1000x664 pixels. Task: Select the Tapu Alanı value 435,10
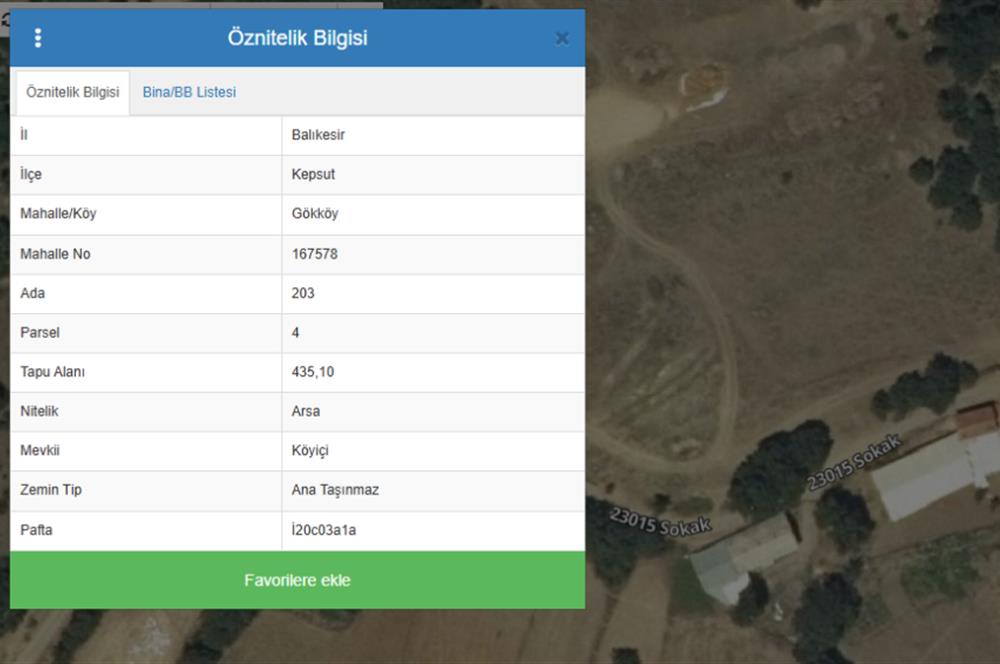tap(313, 372)
